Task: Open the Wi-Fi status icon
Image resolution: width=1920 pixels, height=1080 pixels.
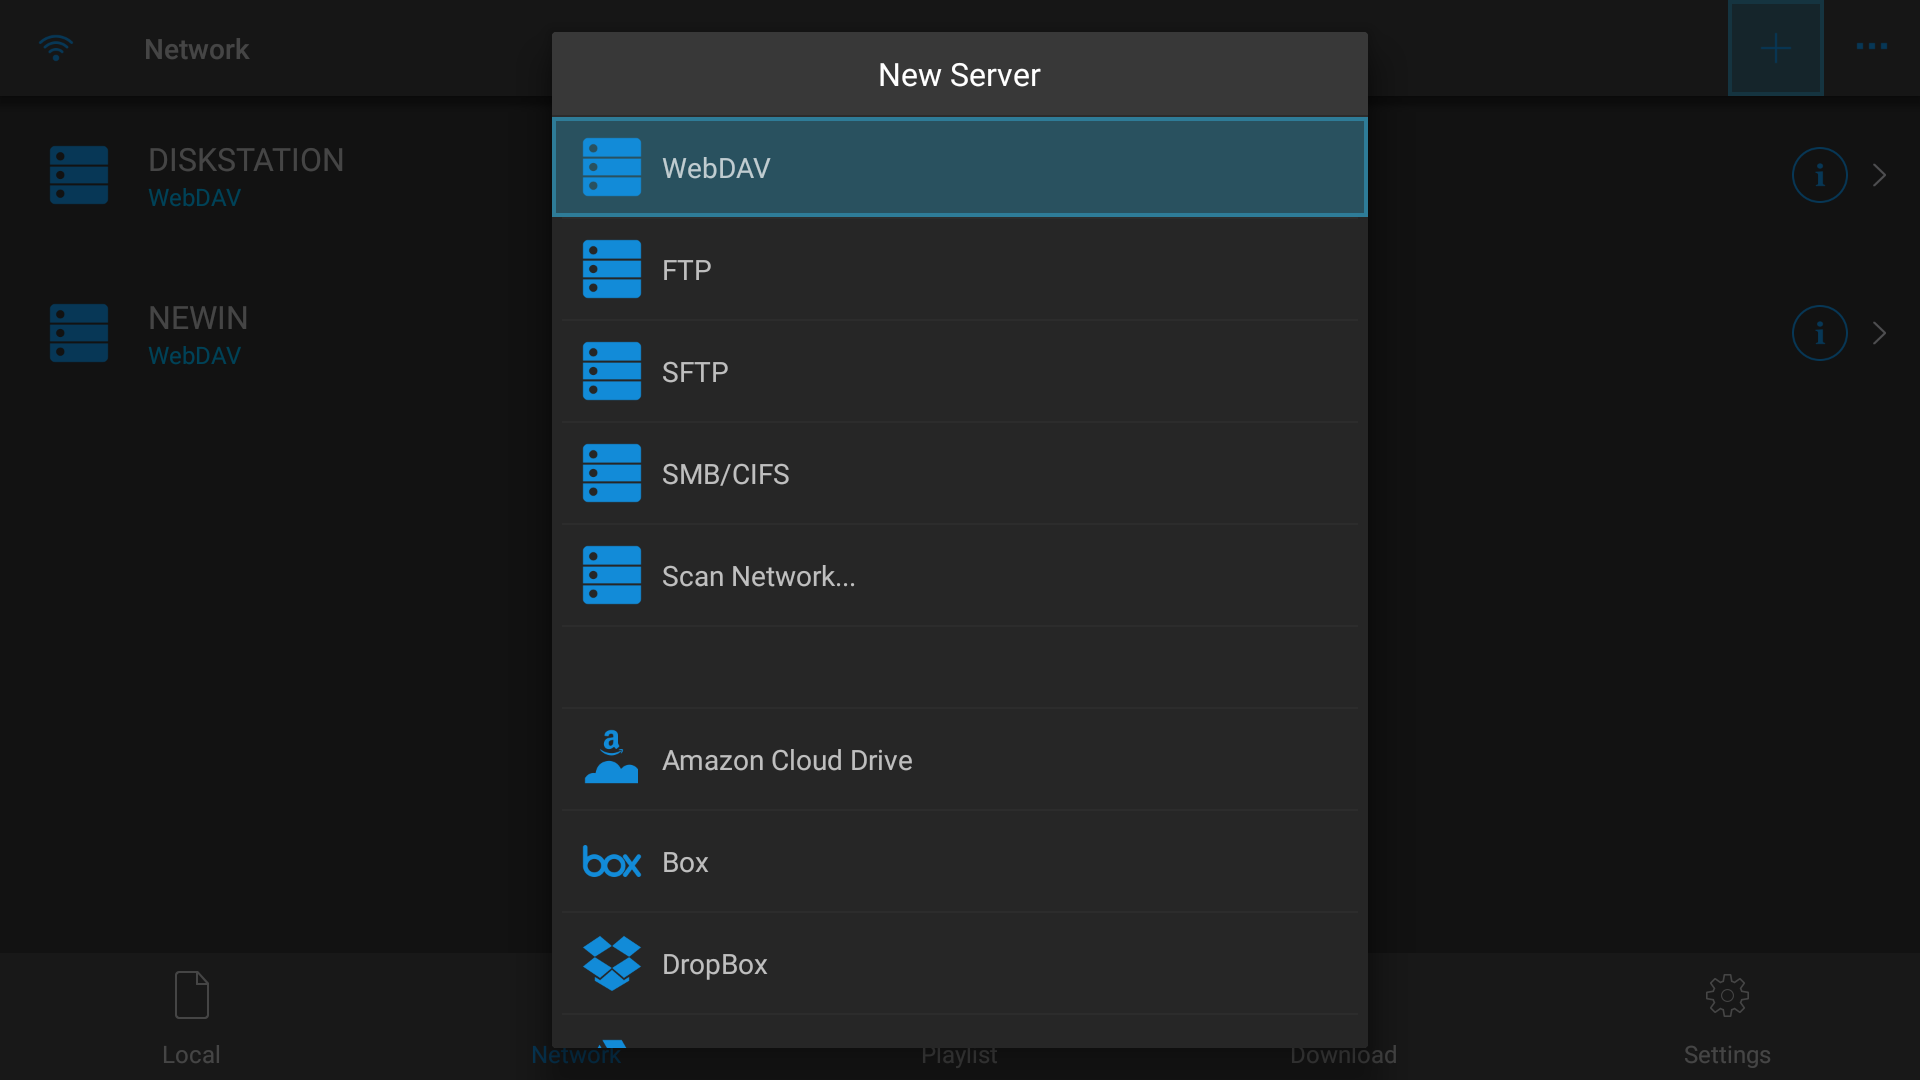Action: [x=55, y=47]
